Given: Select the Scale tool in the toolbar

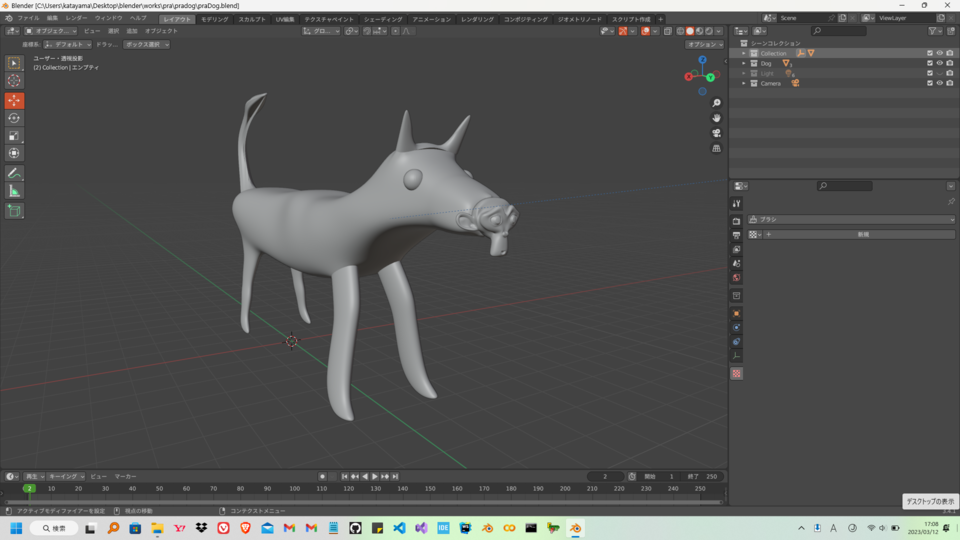Looking at the screenshot, I should point(14,136).
